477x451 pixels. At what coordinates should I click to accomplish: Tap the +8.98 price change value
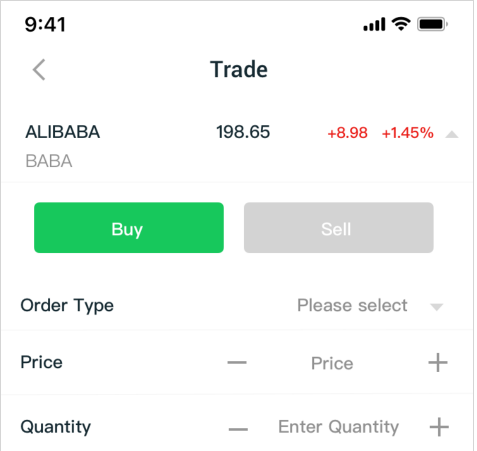click(347, 133)
